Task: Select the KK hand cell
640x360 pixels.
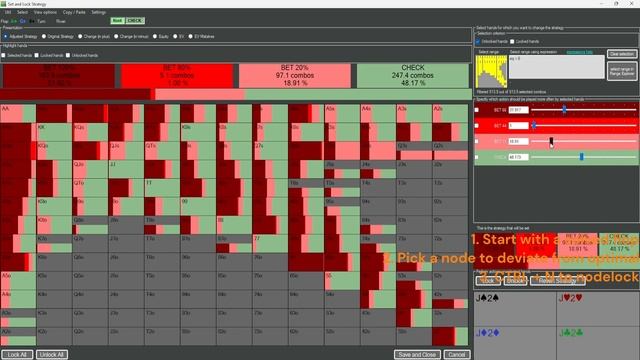Action: point(54,132)
